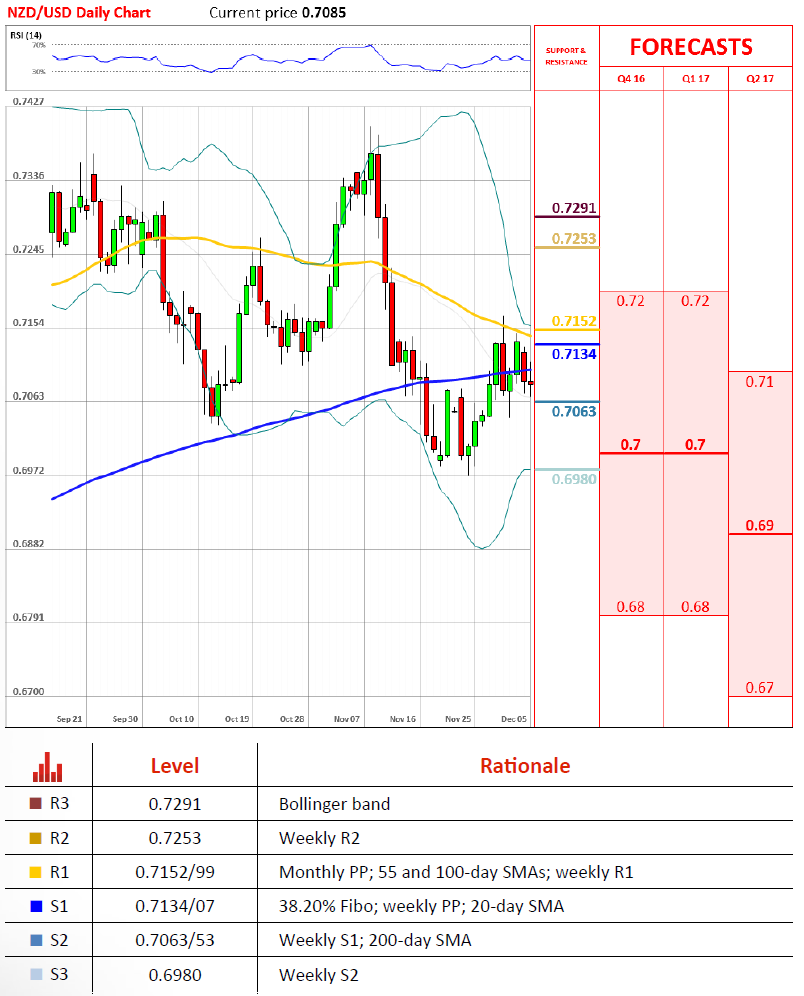804x996 pixels.
Task: Click the 0.7291 resistance level label
Action: 574,208
